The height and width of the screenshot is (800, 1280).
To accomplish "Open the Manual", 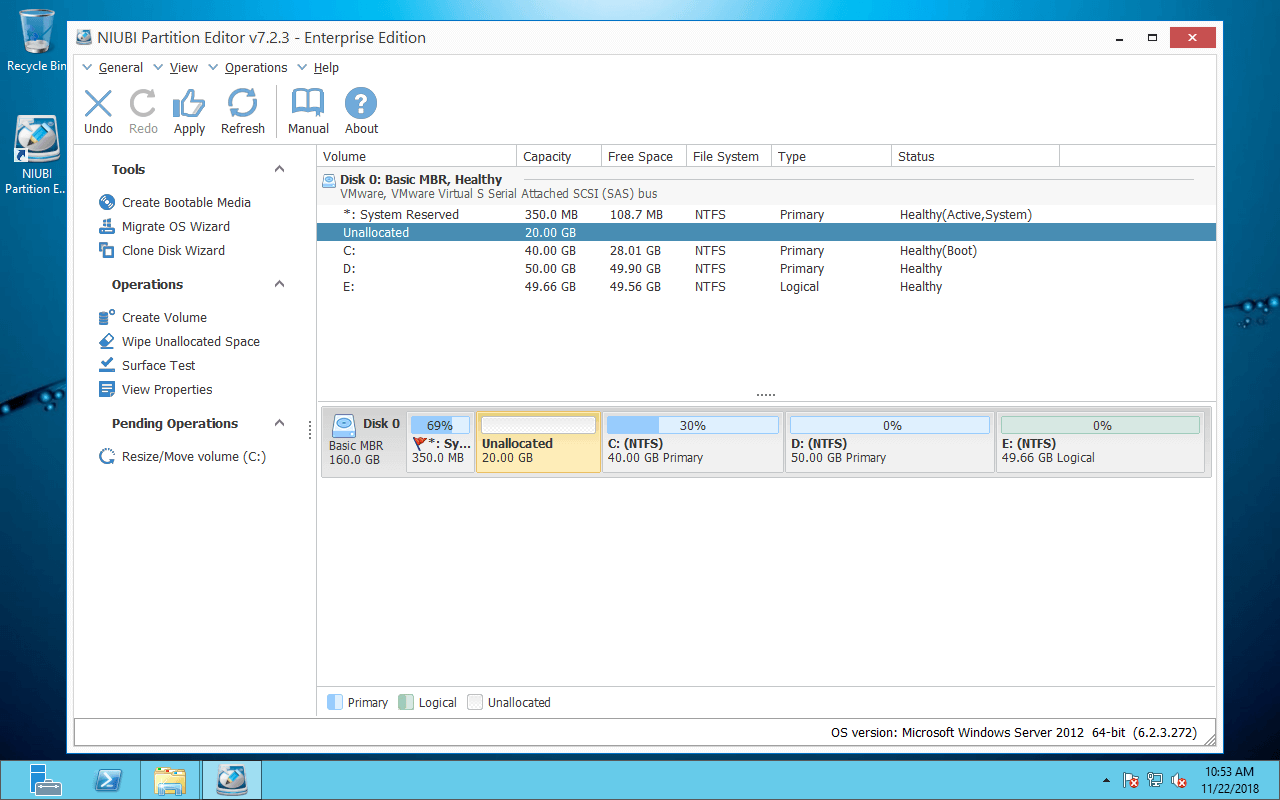I will tap(307, 110).
